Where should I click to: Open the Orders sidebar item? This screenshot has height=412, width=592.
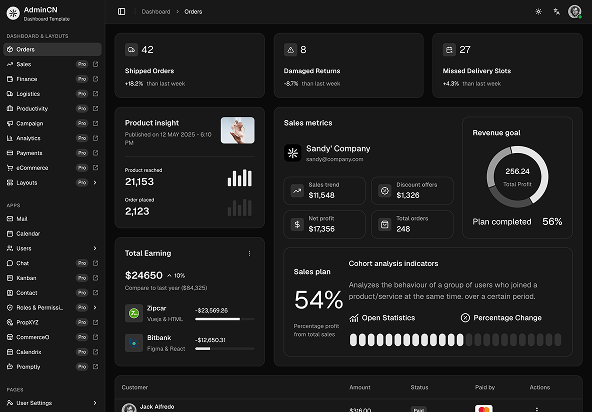(x=52, y=49)
